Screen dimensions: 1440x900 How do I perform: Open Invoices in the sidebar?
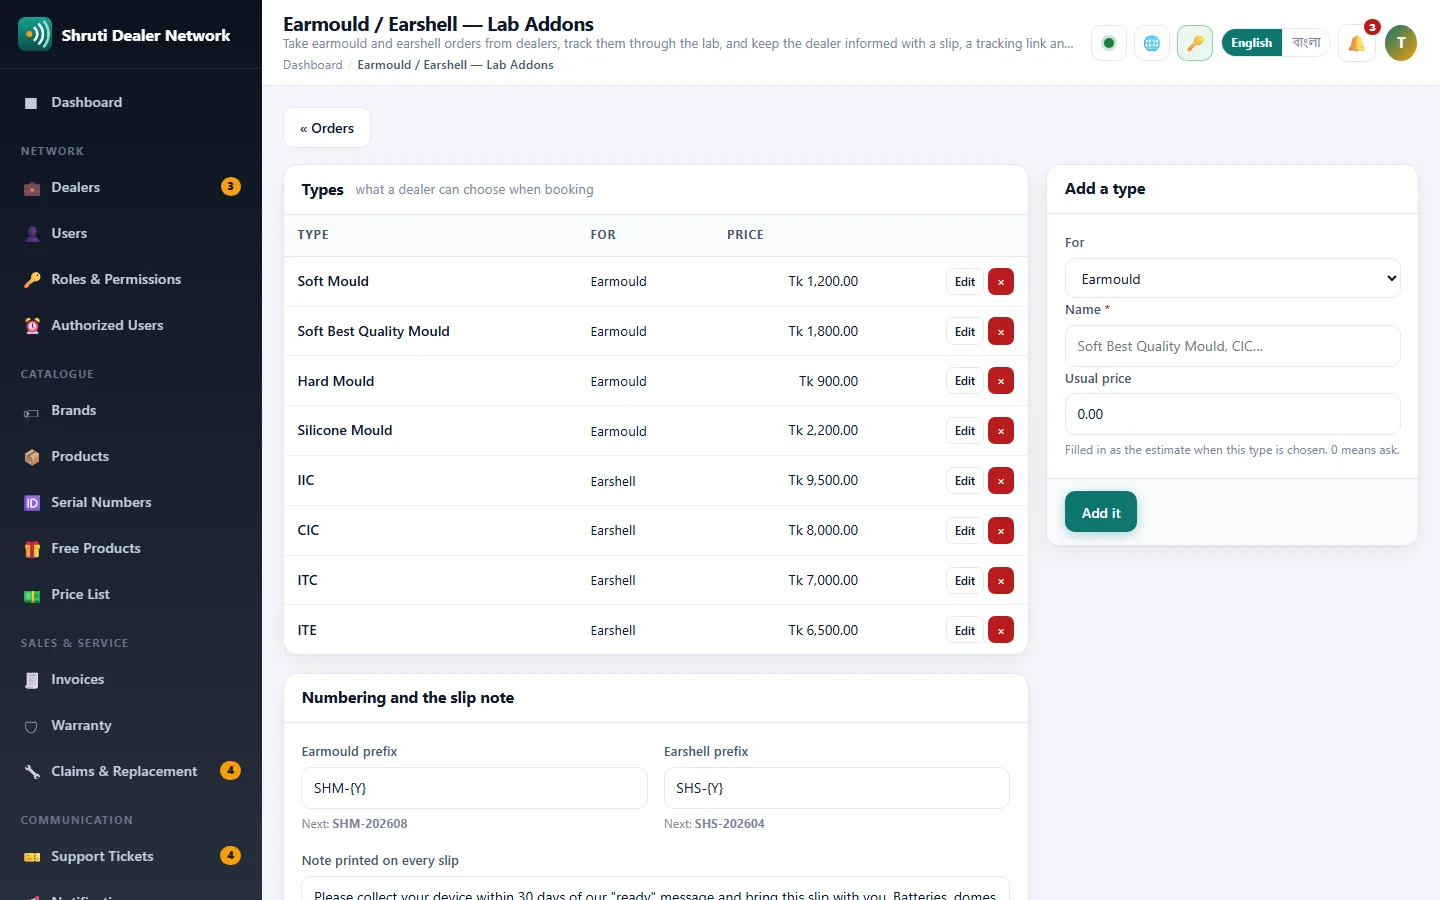point(131,680)
